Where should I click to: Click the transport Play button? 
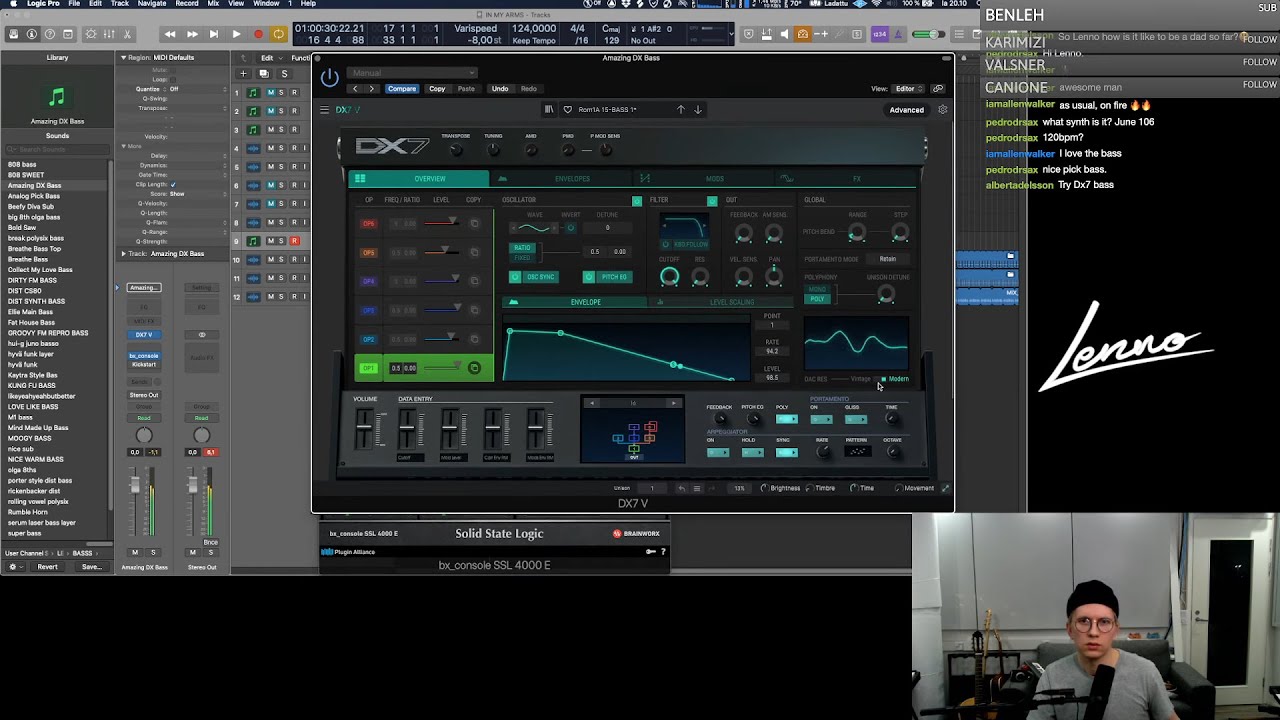point(236,34)
